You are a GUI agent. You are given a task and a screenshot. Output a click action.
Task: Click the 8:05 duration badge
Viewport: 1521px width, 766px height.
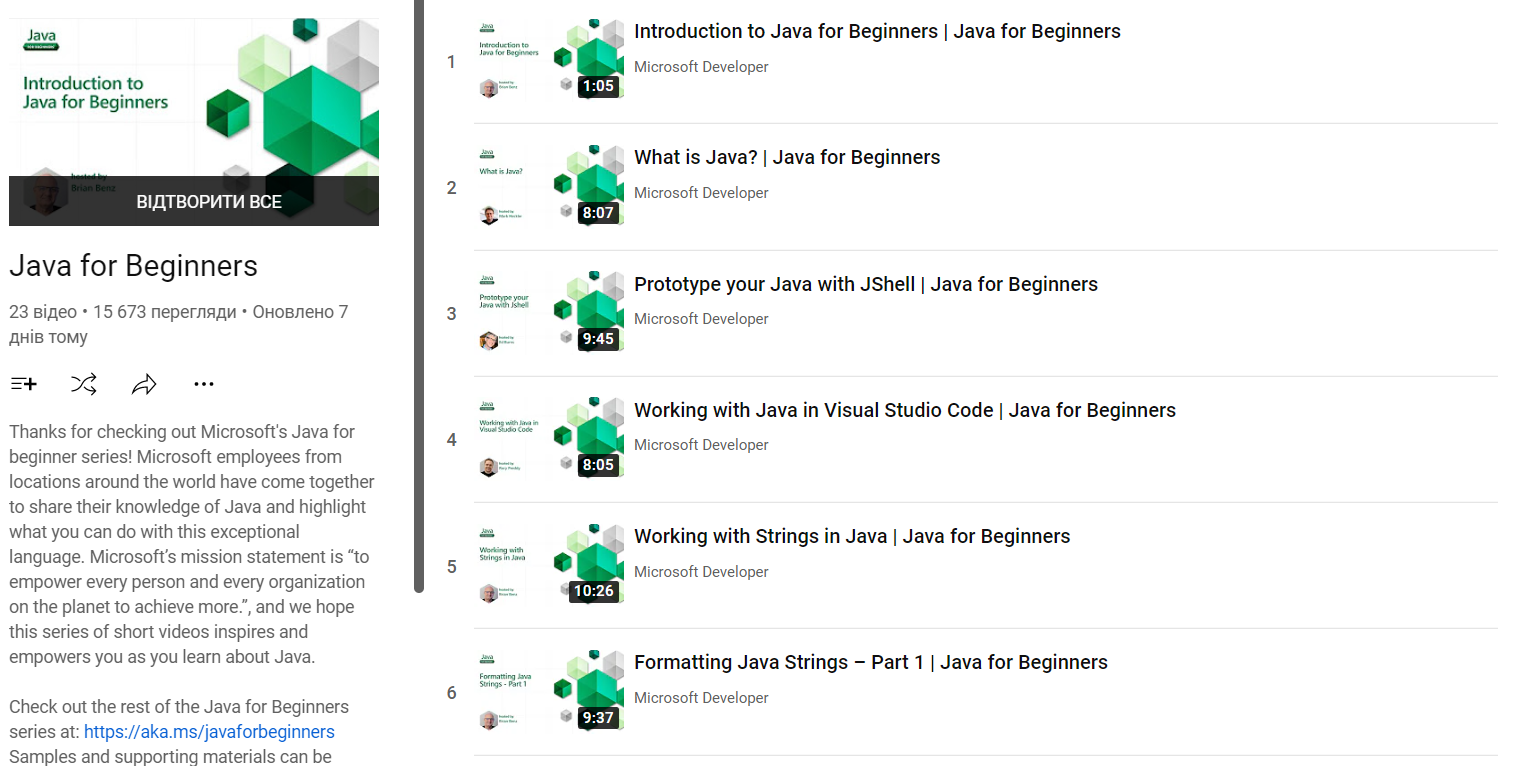click(x=598, y=465)
